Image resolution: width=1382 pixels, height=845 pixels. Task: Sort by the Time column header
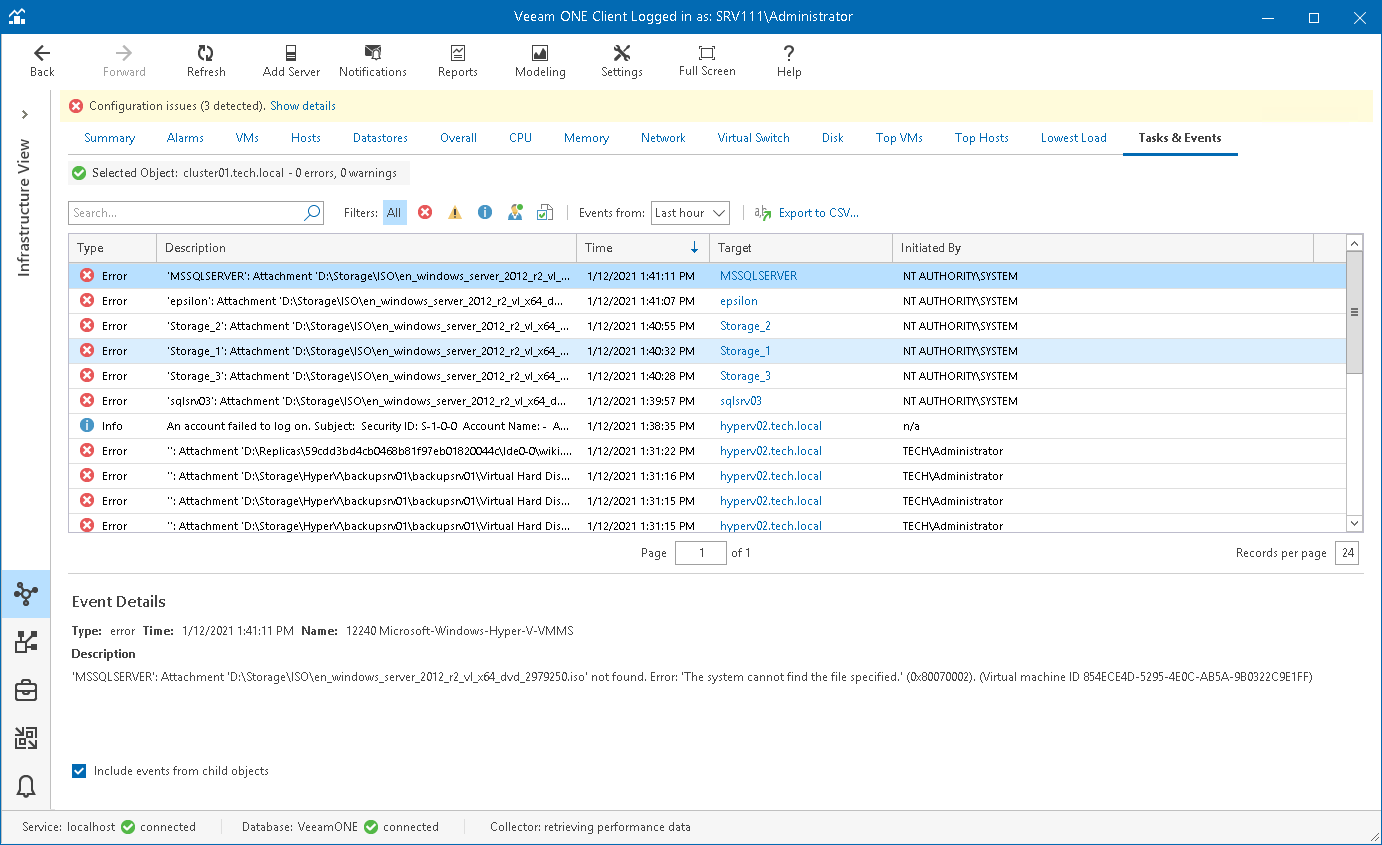click(640, 248)
